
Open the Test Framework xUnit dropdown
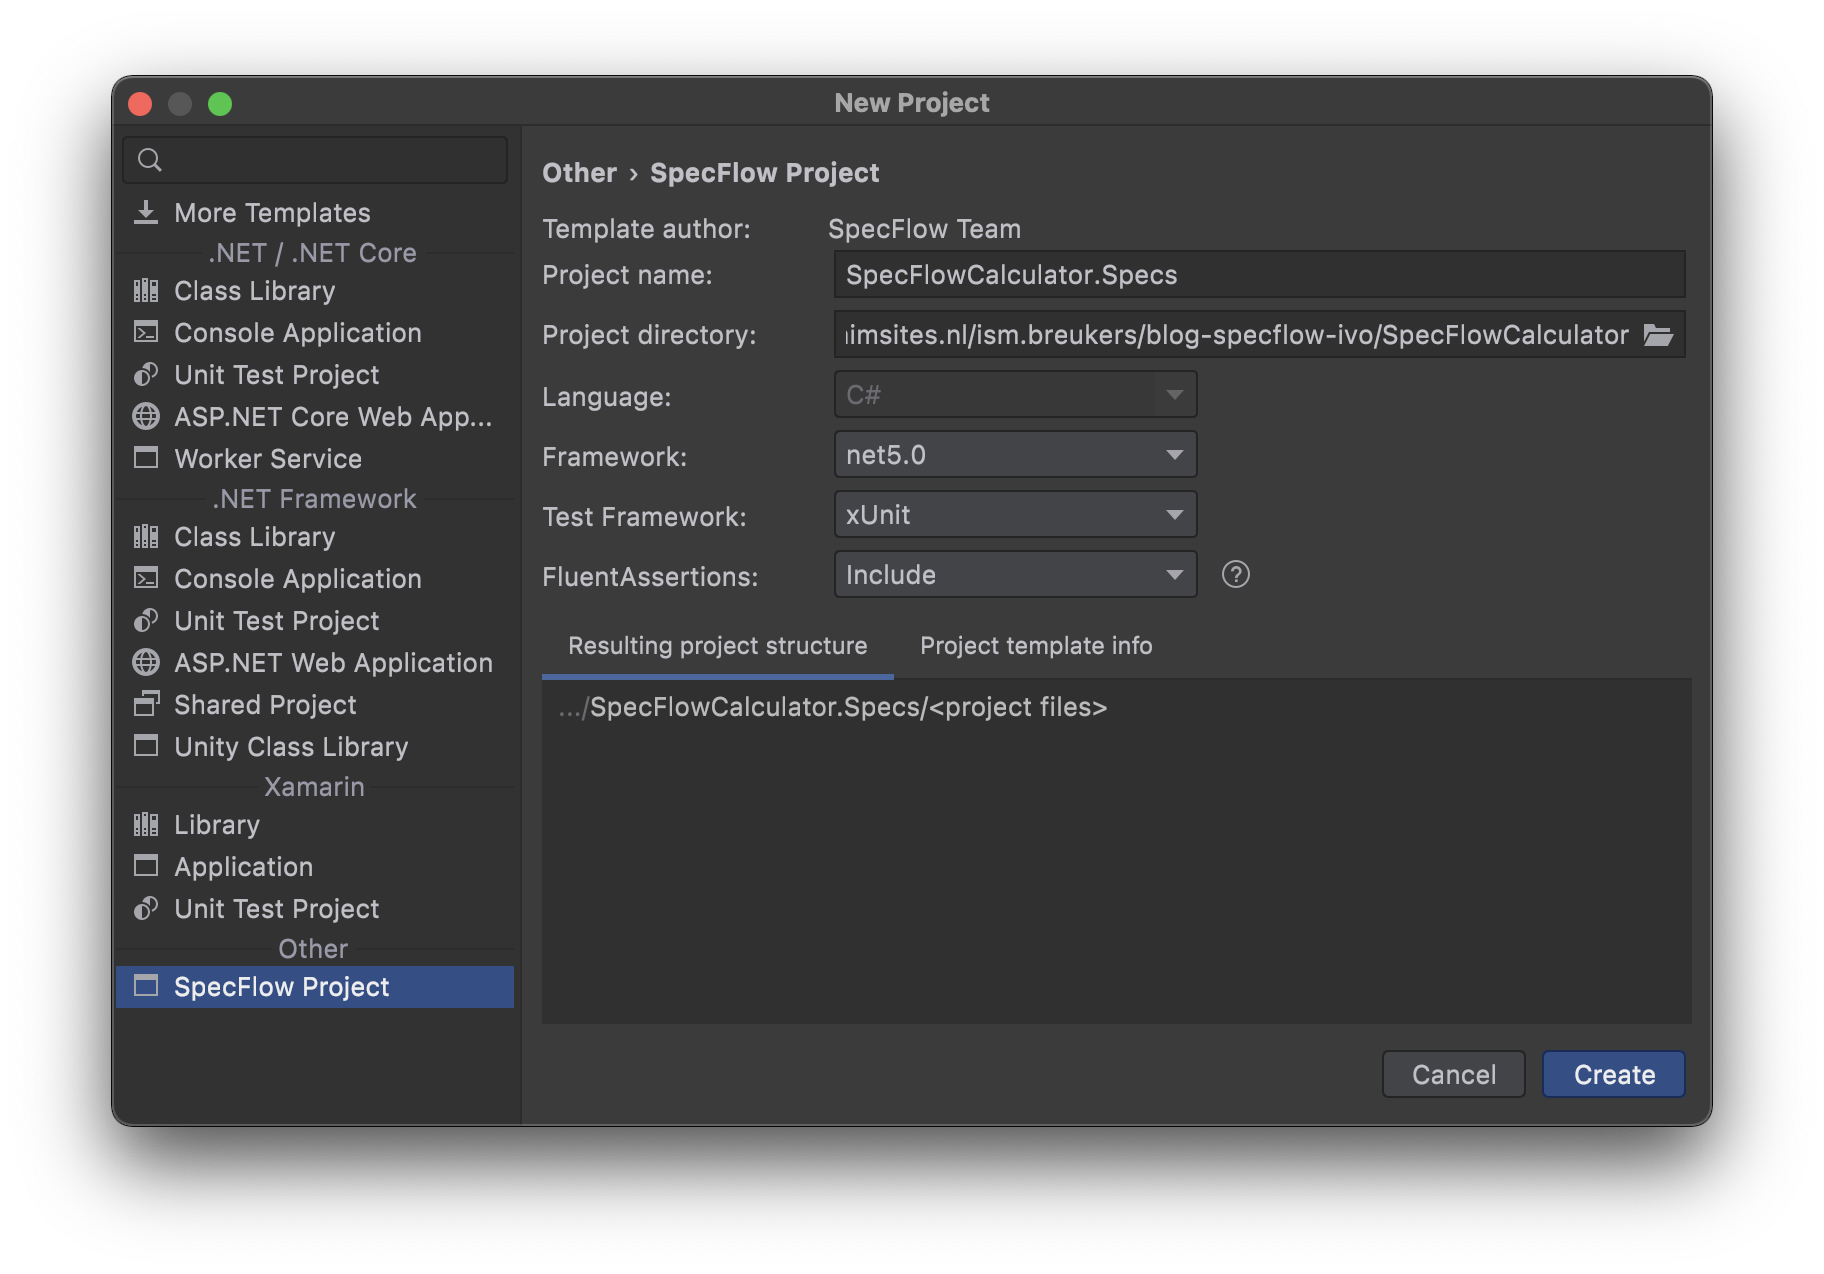(x=1015, y=515)
